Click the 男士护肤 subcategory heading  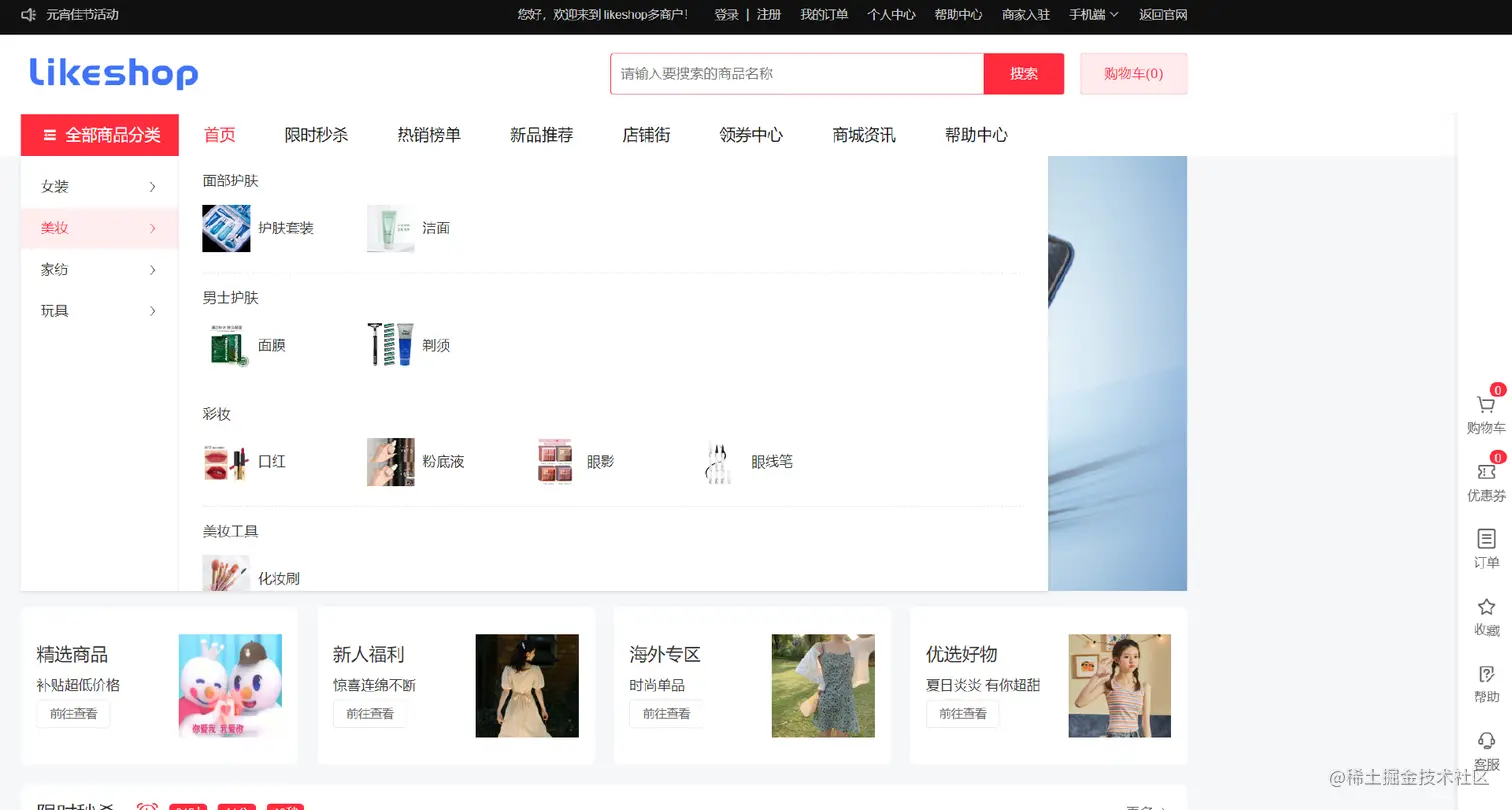click(x=231, y=298)
